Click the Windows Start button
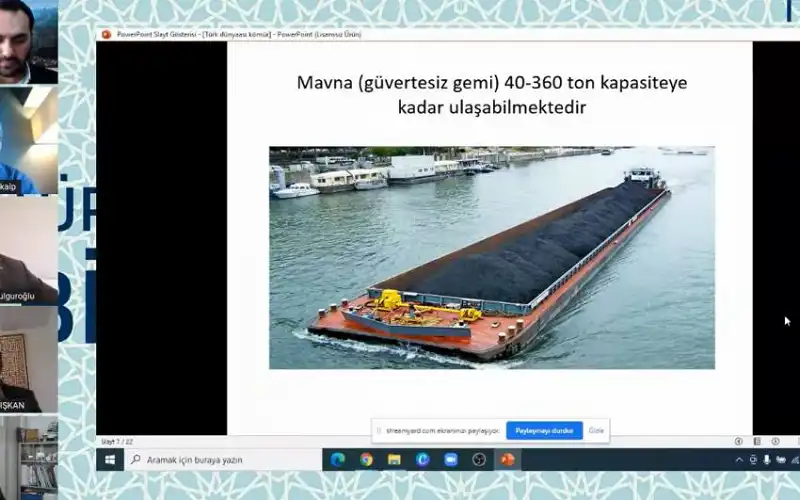Image resolution: width=800 pixels, height=500 pixels. 110,459
